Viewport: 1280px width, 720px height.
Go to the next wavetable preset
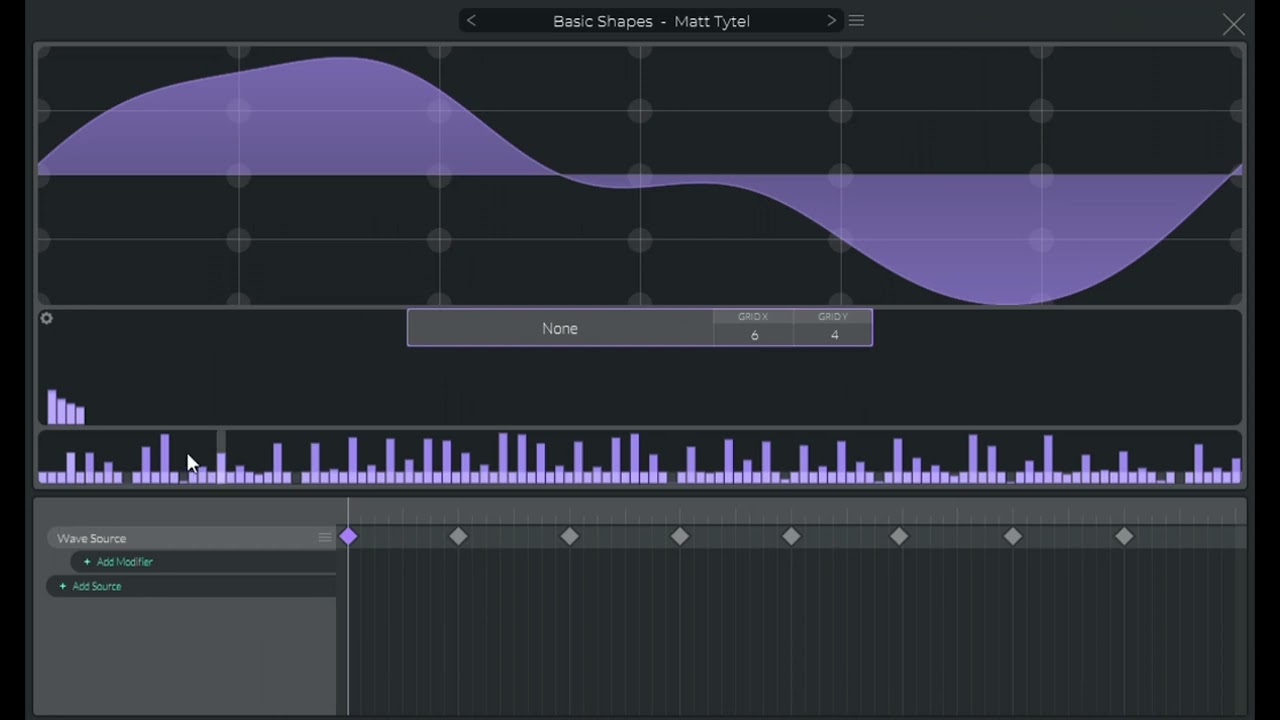831,21
